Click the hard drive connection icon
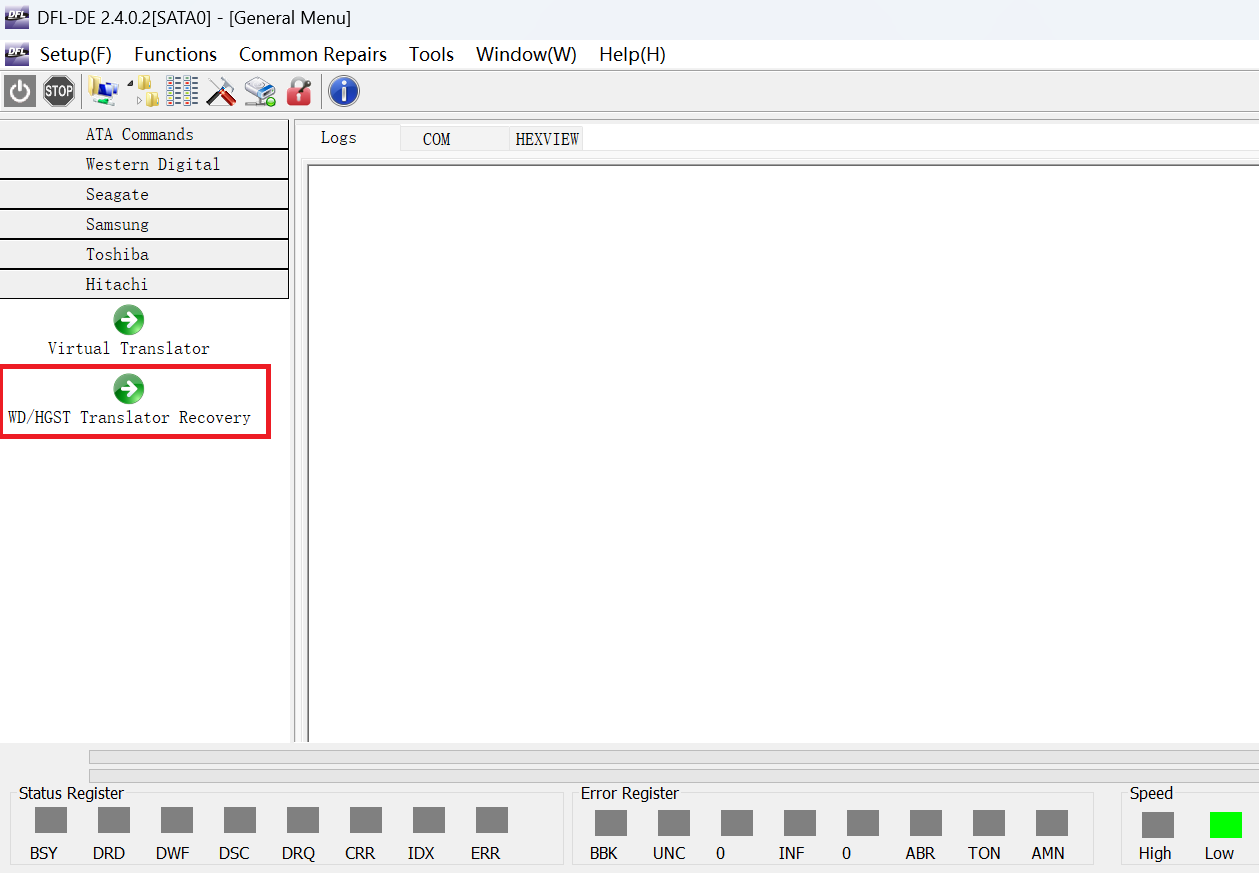The height and width of the screenshot is (873, 1259). pyautogui.click(x=260, y=92)
